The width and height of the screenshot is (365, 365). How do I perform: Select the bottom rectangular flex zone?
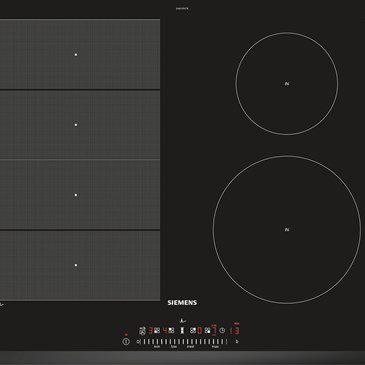pos(80,265)
